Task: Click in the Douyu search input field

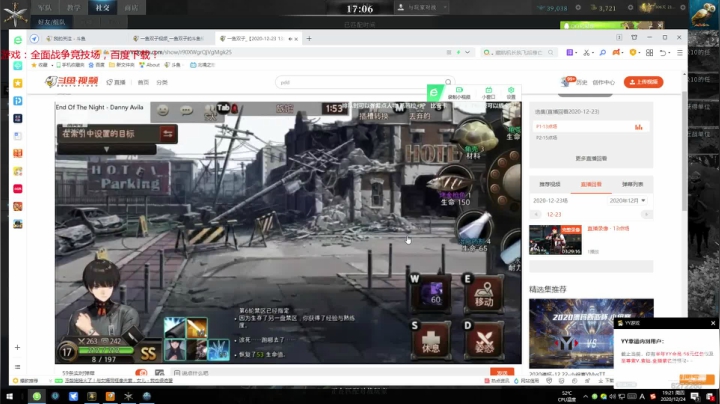Action: coord(360,82)
